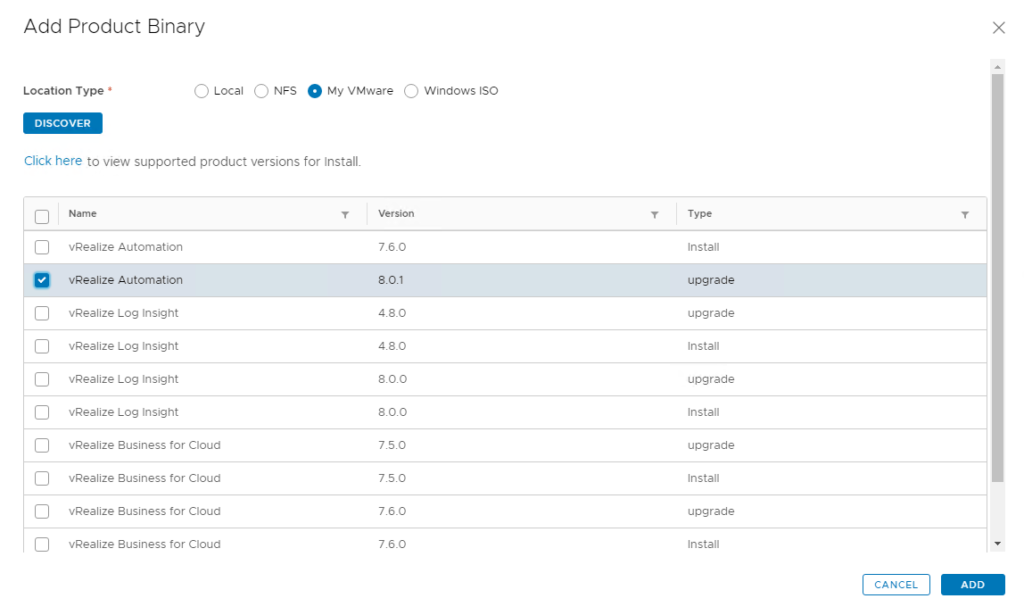Viewport: 1024px width, 615px height.
Task: Click the CANCEL button
Action: coord(896,585)
